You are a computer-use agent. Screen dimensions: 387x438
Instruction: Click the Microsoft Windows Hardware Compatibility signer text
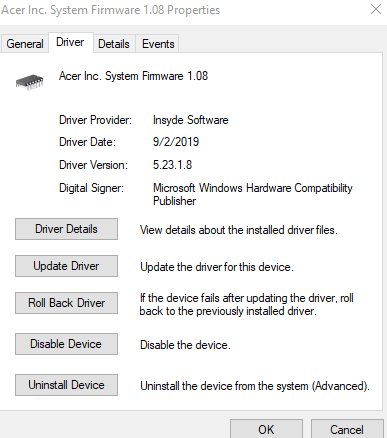pyautogui.click(x=253, y=194)
